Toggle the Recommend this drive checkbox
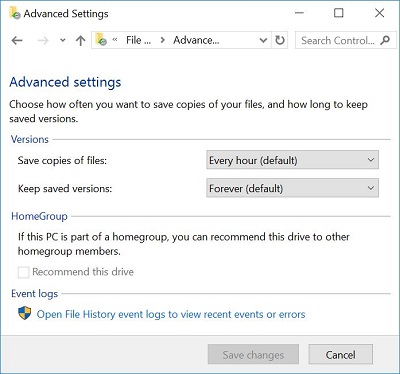 (23, 272)
